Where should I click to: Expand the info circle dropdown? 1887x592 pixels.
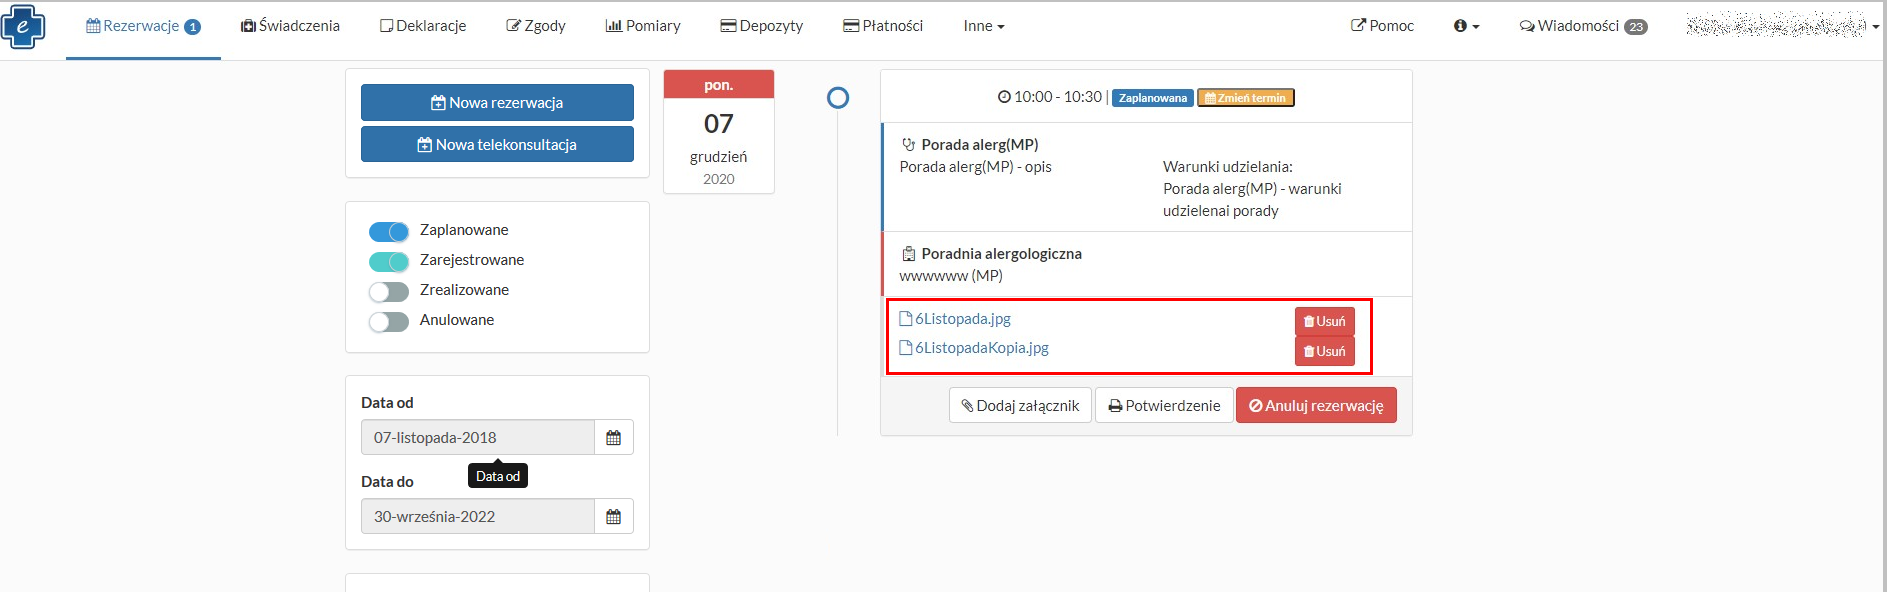[1466, 26]
